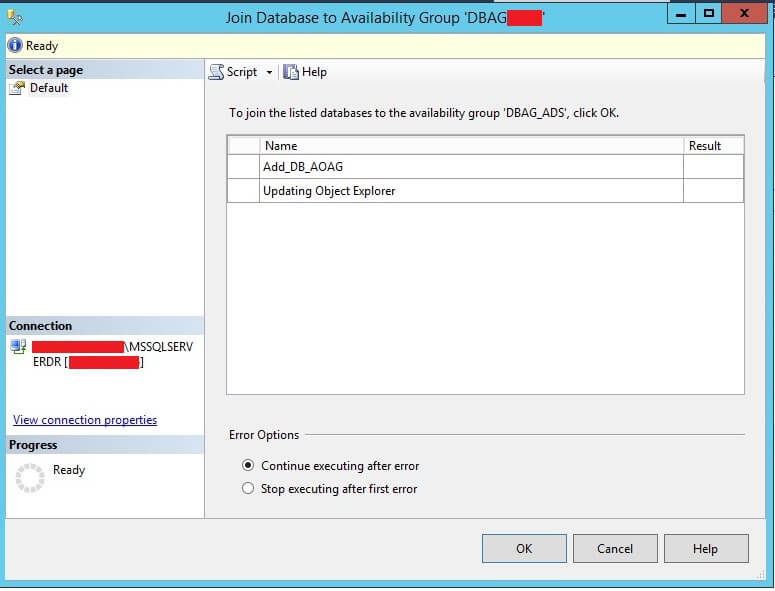Minimize the Join Database dialog
775x591 pixels.
pyautogui.click(x=681, y=13)
